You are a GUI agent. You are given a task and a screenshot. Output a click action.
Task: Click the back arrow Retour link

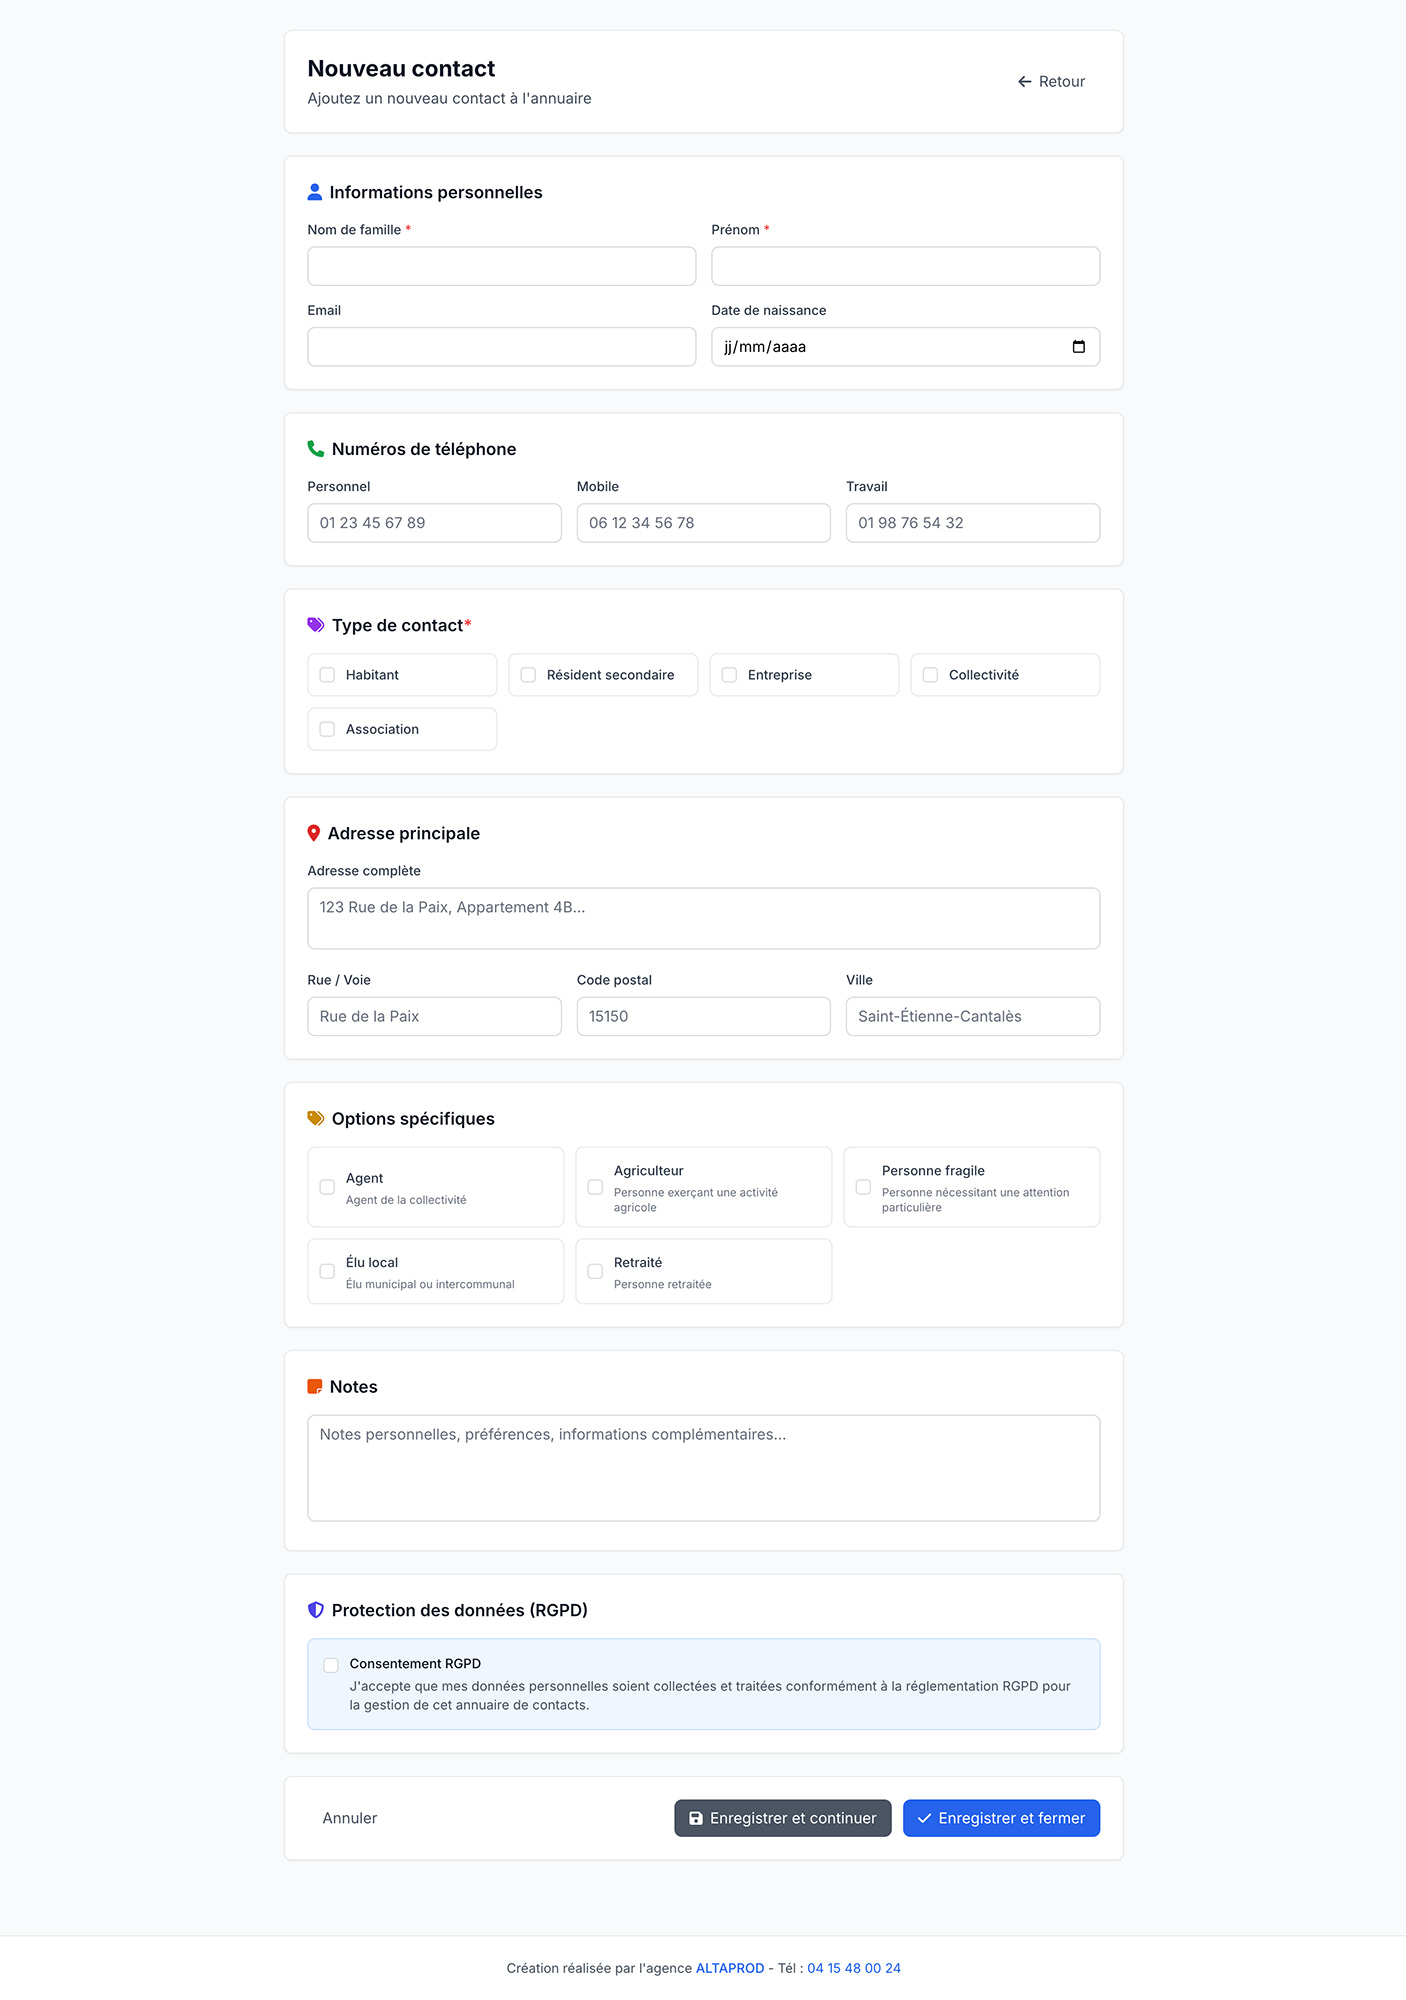tap(1051, 82)
